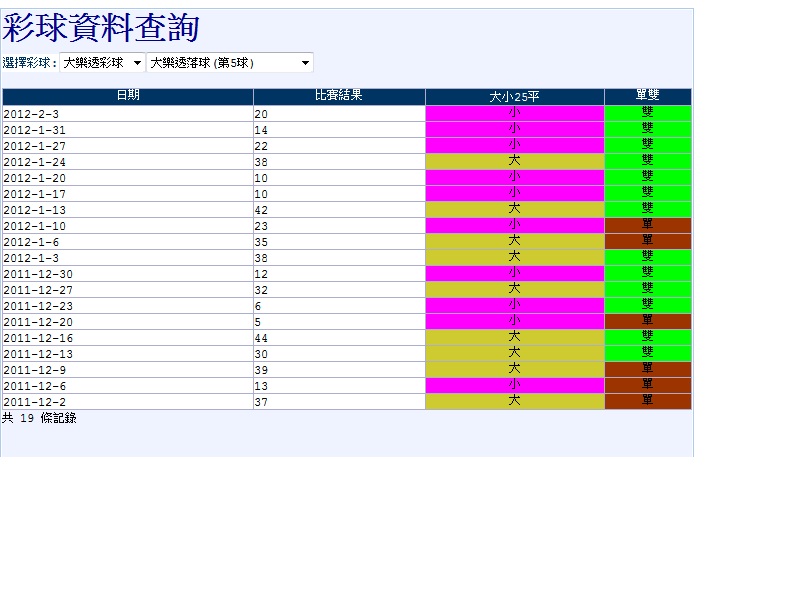Click result 30 in the 2011-12-13 row
The height and width of the screenshot is (600, 800).
[x=339, y=354]
